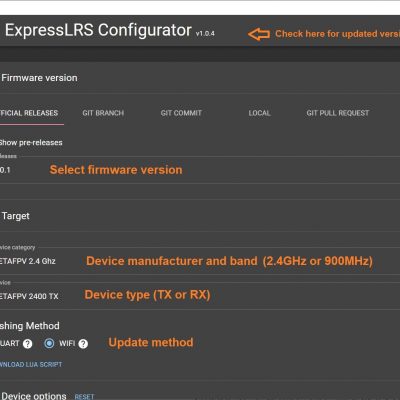Select the WIFI flashing method radio button
This screenshot has width=400, height=400.
tap(49, 343)
